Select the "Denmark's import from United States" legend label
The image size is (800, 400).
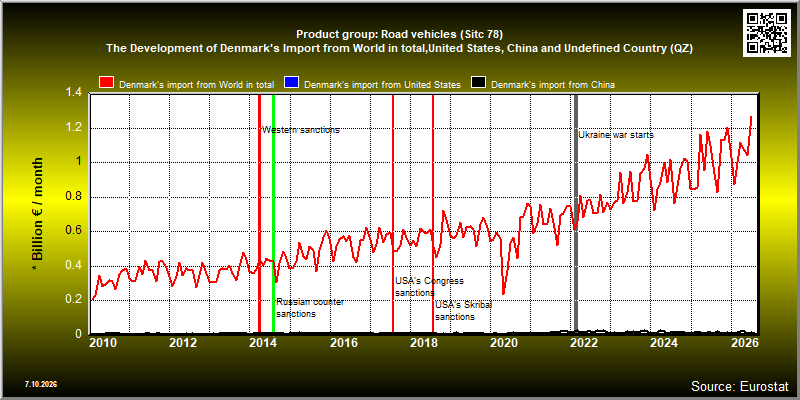[x=382, y=85]
